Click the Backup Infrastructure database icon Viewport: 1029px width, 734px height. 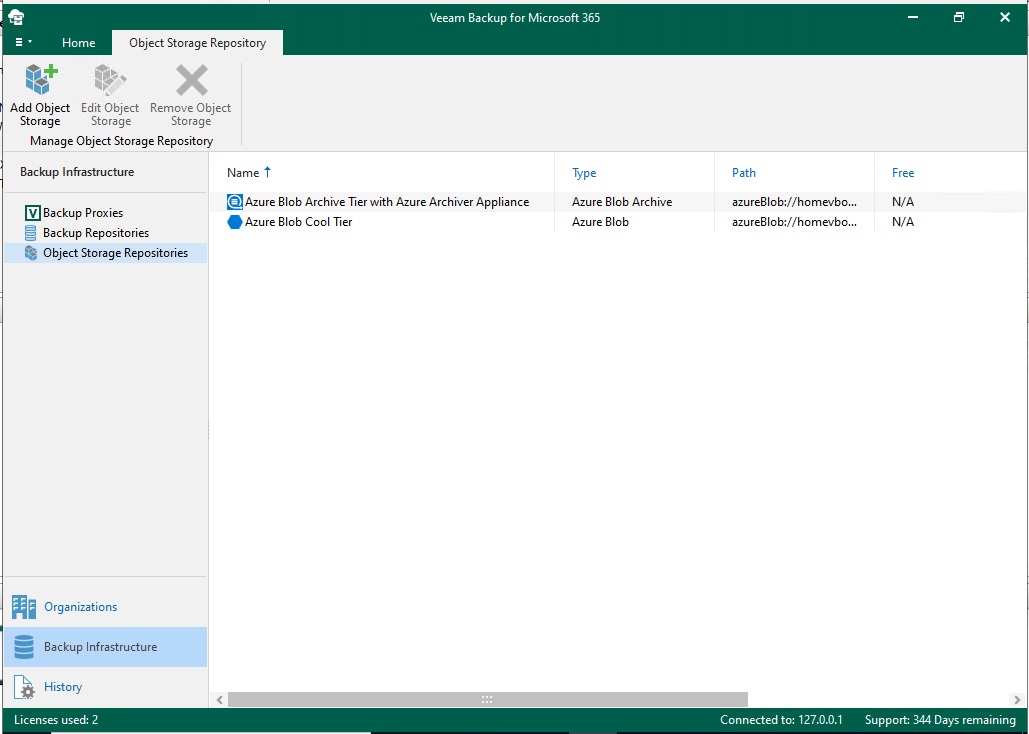(24, 647)
